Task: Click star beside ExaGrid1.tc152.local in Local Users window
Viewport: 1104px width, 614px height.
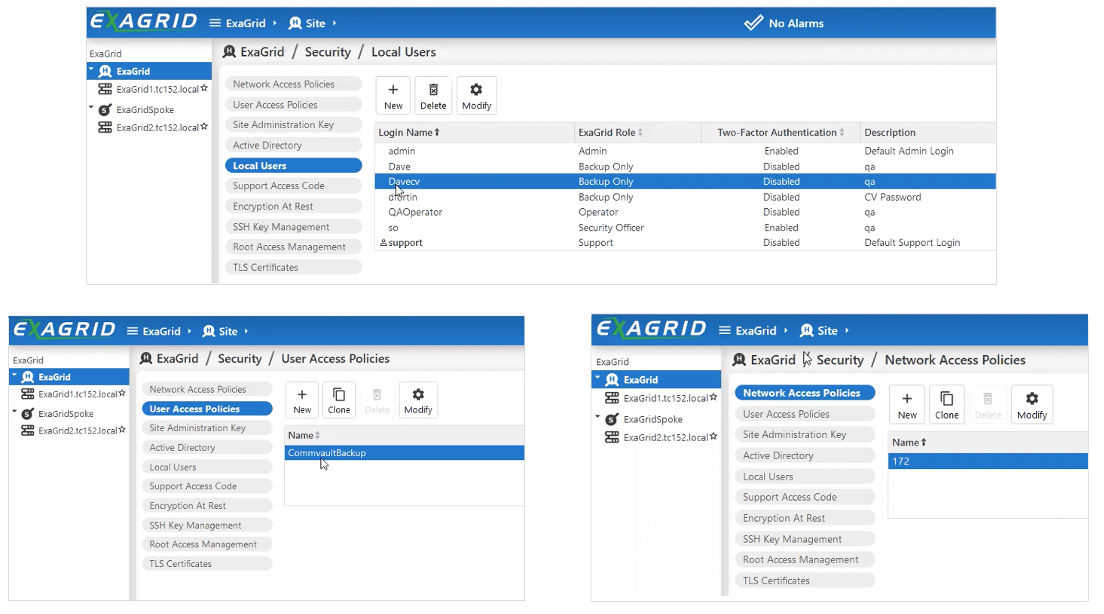Action: pos(204,89)
